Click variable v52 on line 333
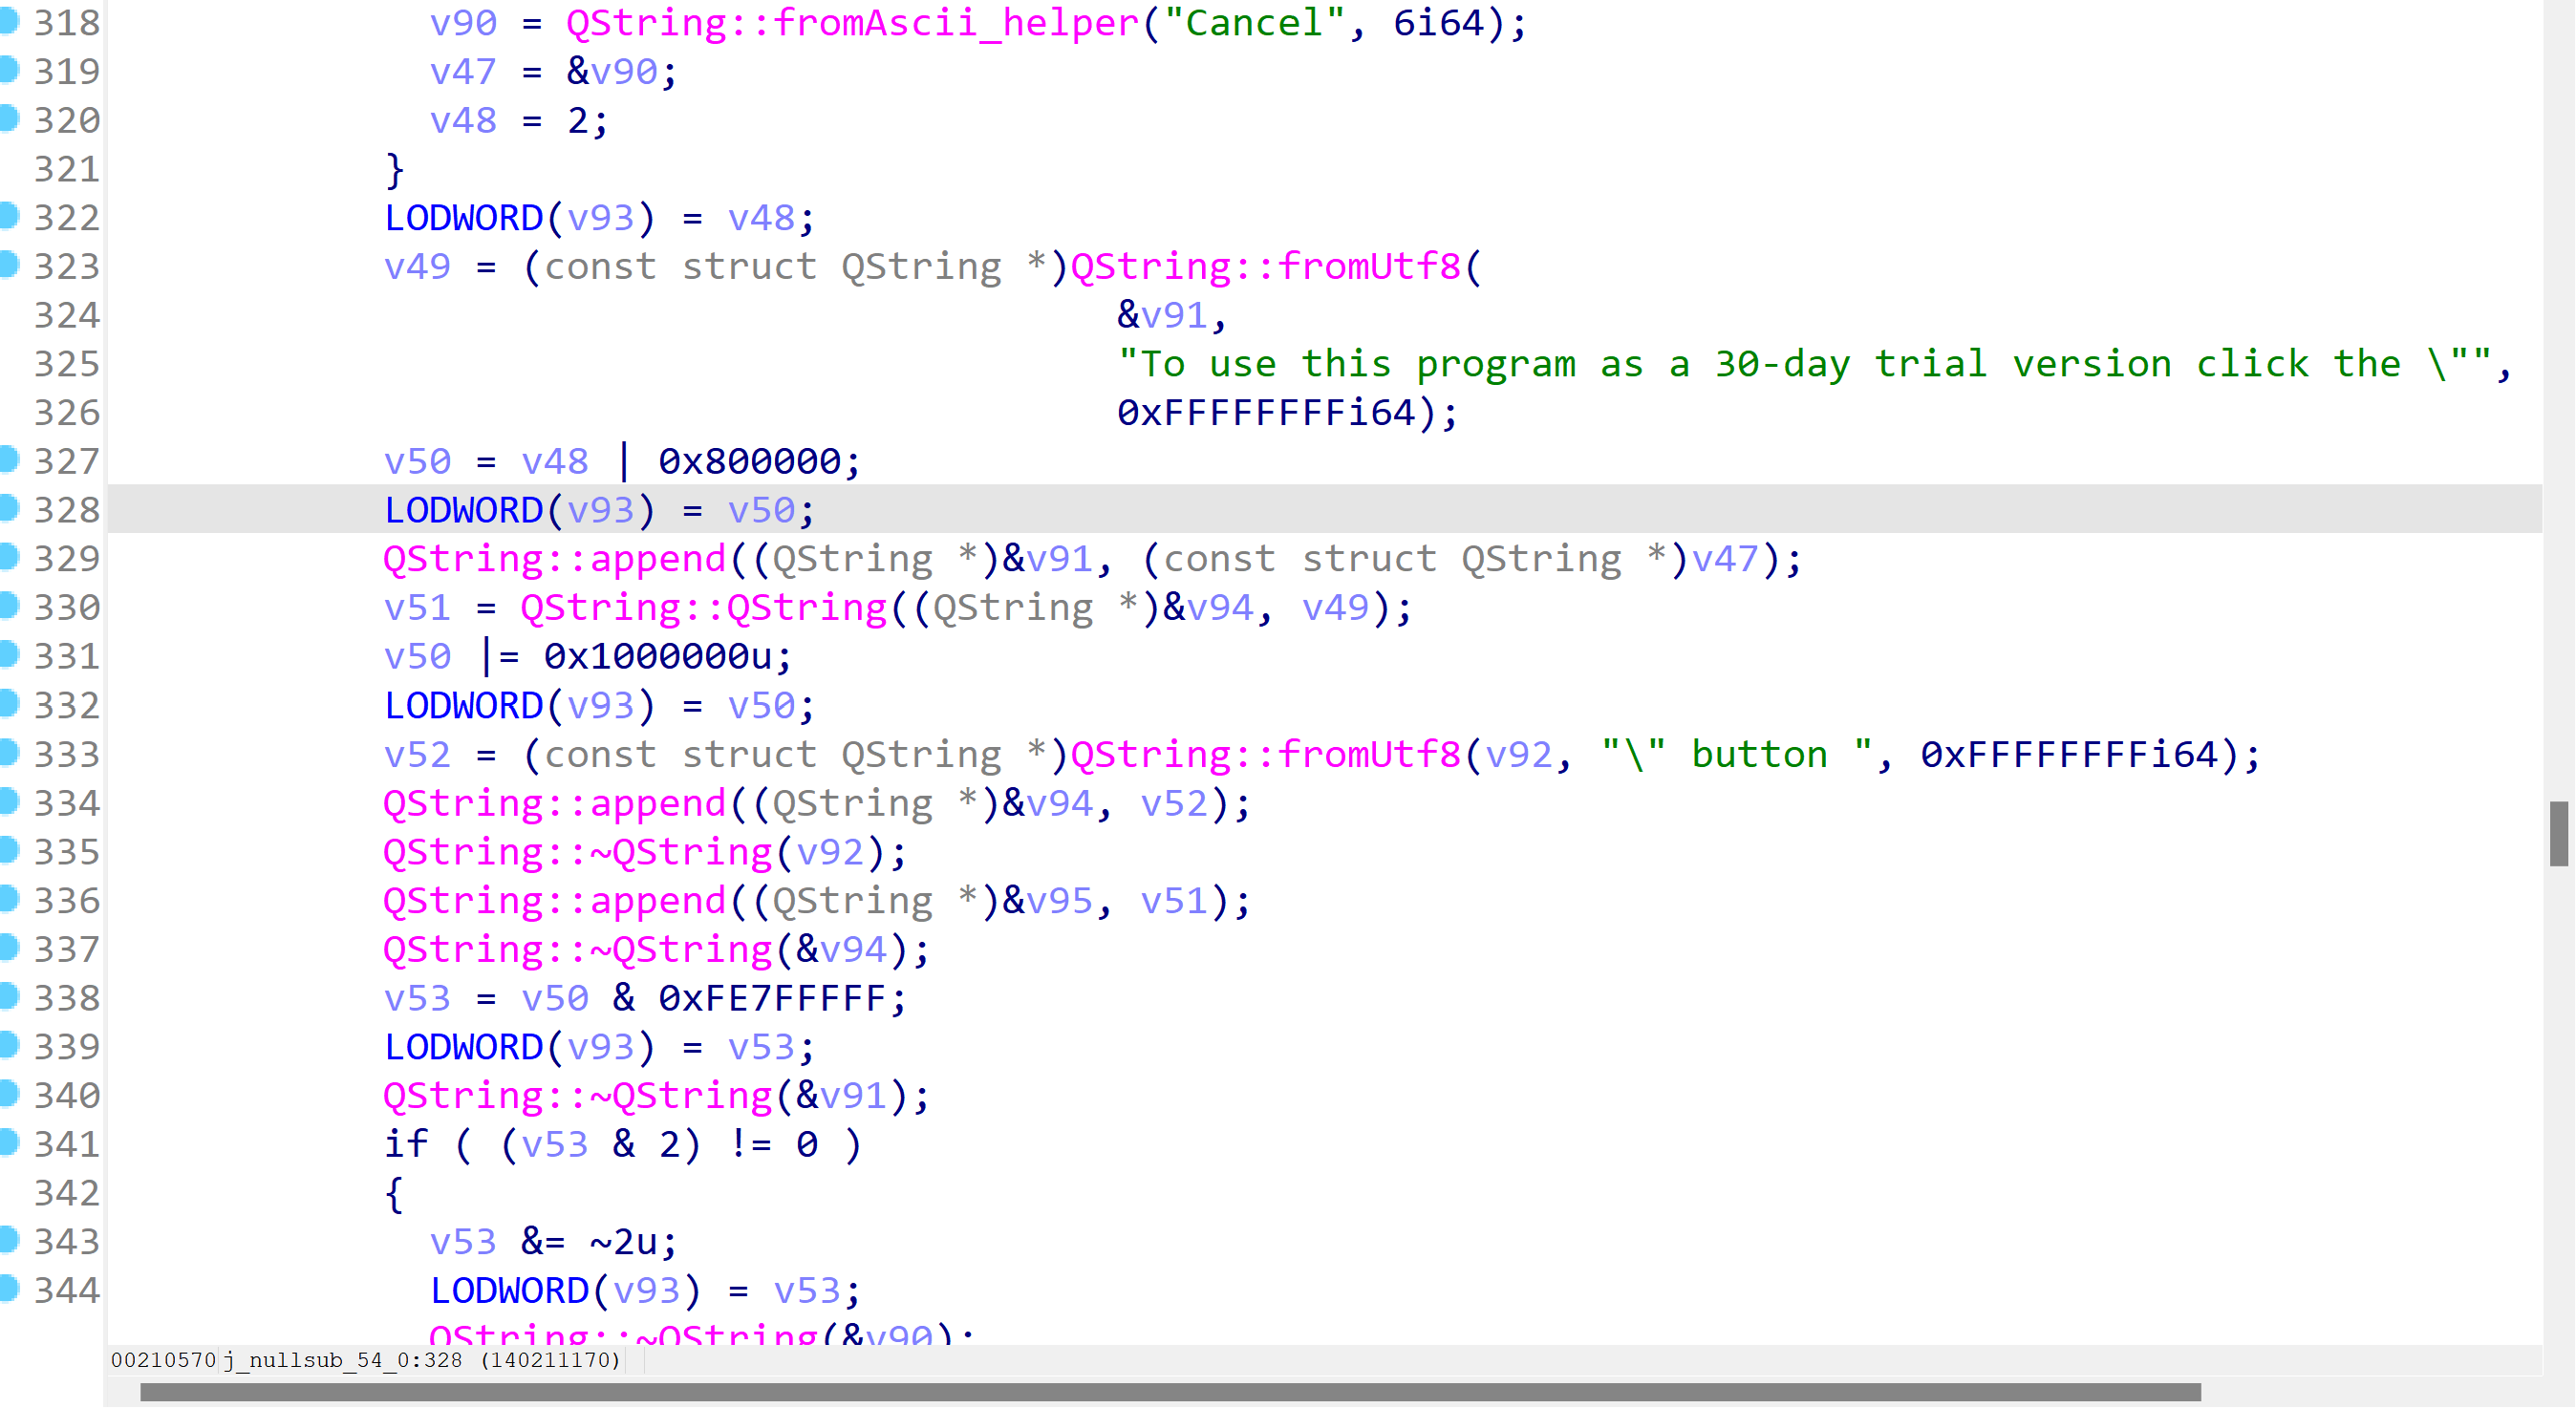This screenshot has height=1408, width=2576. pos(417,754)
